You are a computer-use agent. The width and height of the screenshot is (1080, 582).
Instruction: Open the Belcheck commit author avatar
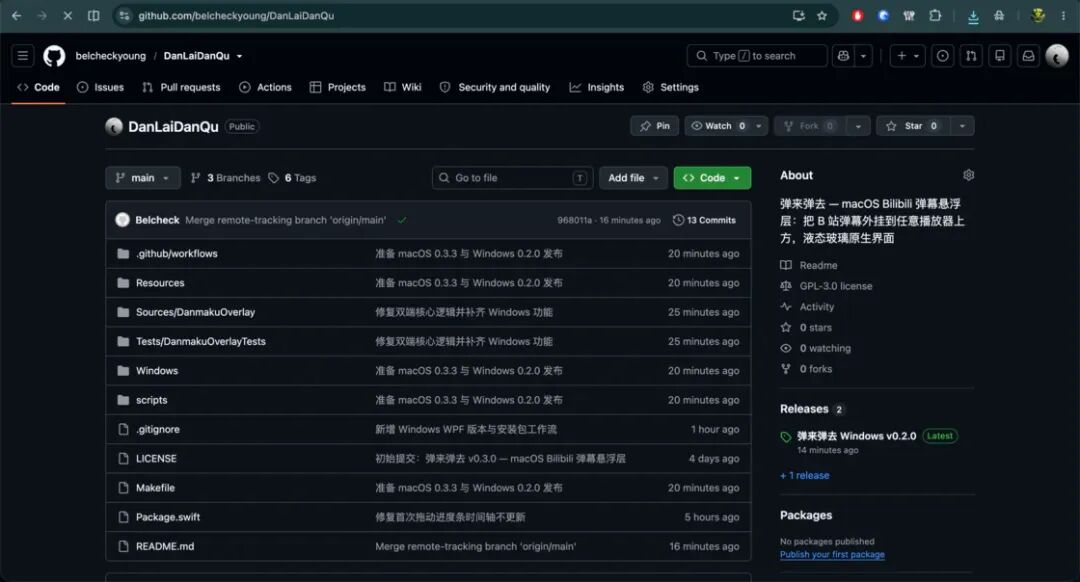[123, 220]
